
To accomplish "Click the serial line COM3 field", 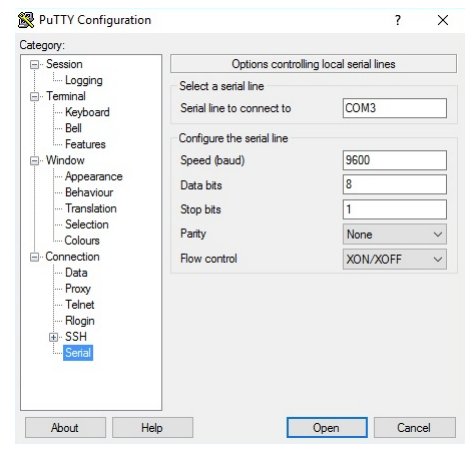I will click(x=395, y=108).
